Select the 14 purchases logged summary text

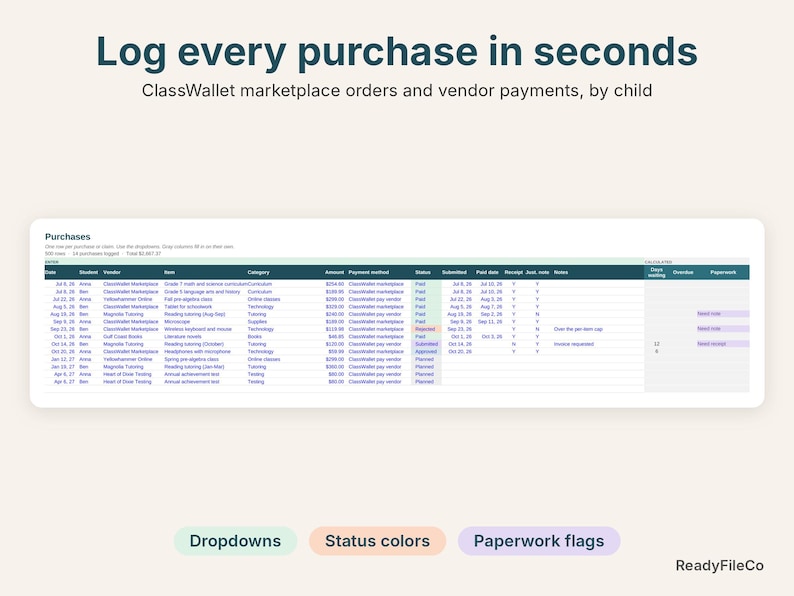tap(96, 254)
